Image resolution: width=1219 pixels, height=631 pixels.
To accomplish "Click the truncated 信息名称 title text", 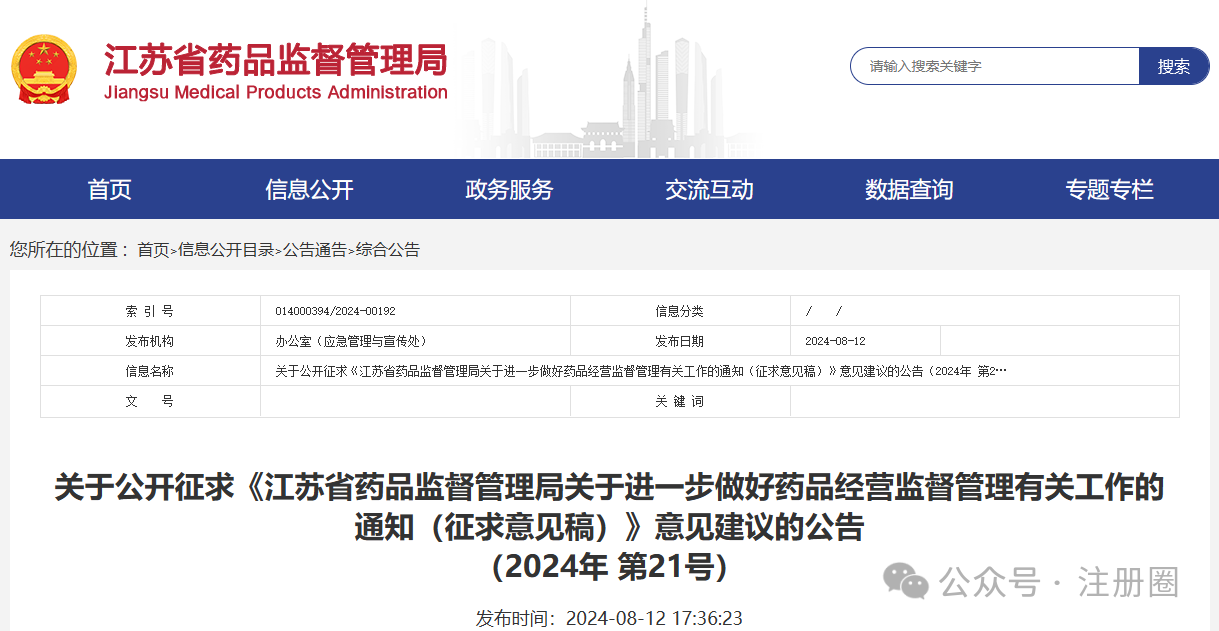I will coord(640,371).
